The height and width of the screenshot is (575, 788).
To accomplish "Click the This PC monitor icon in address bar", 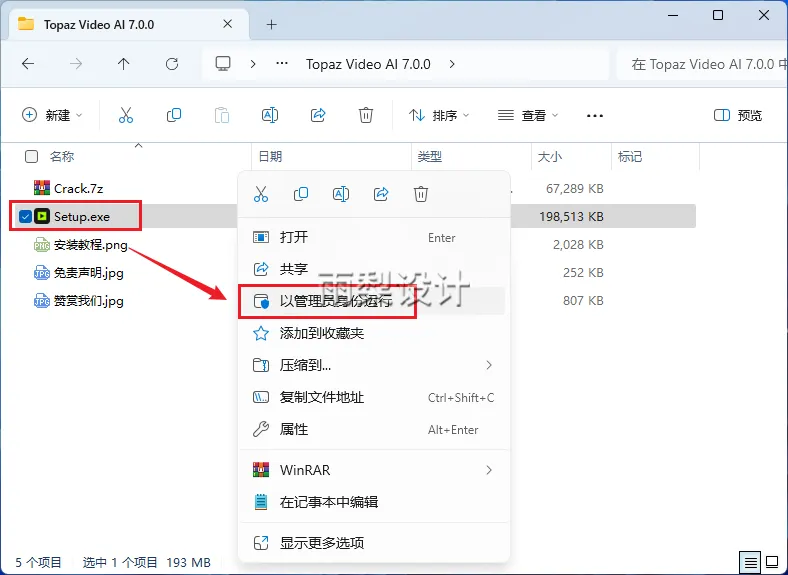I will pos(223,64).
